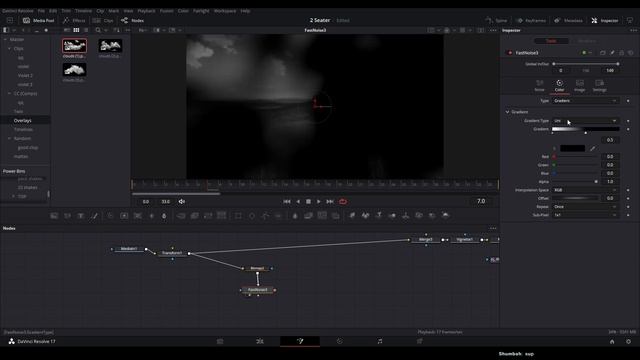
Task: Switch to the Settings tab in Inspector
Action: tap(600, 86)
